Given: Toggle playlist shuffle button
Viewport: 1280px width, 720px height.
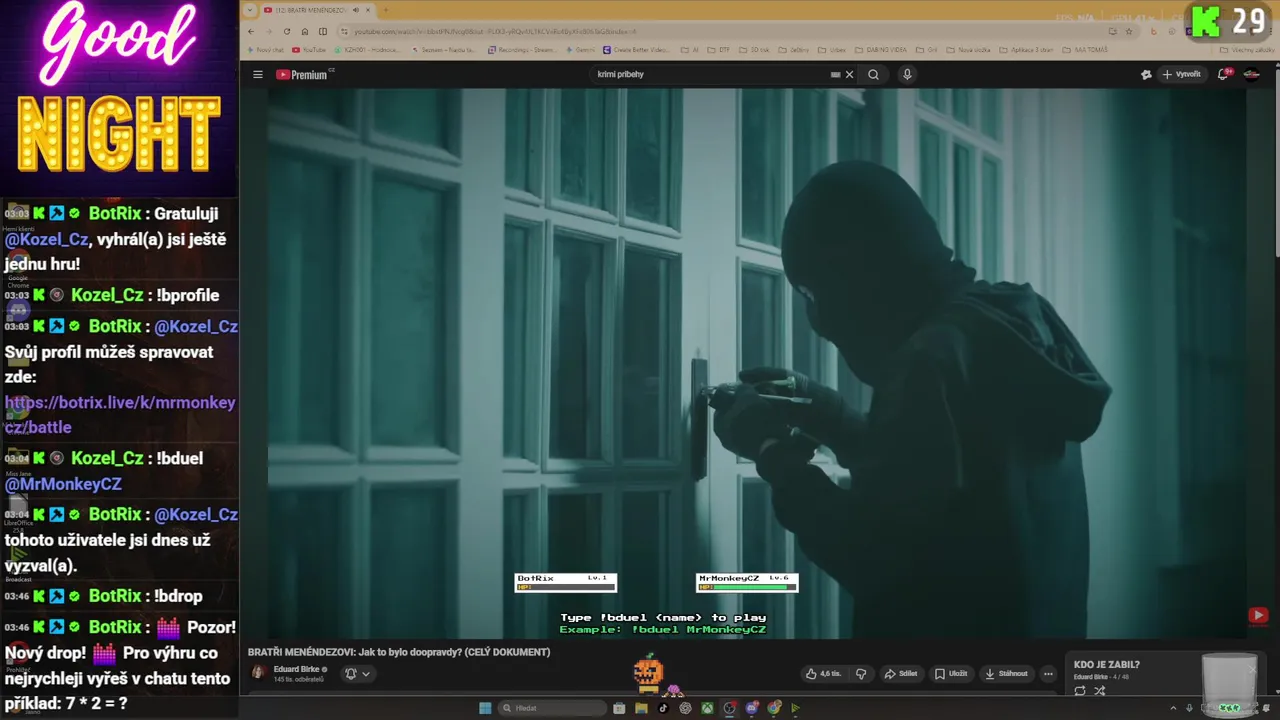Looking at the screenshot, I should pyautogui.click(x=1100, y=690).
